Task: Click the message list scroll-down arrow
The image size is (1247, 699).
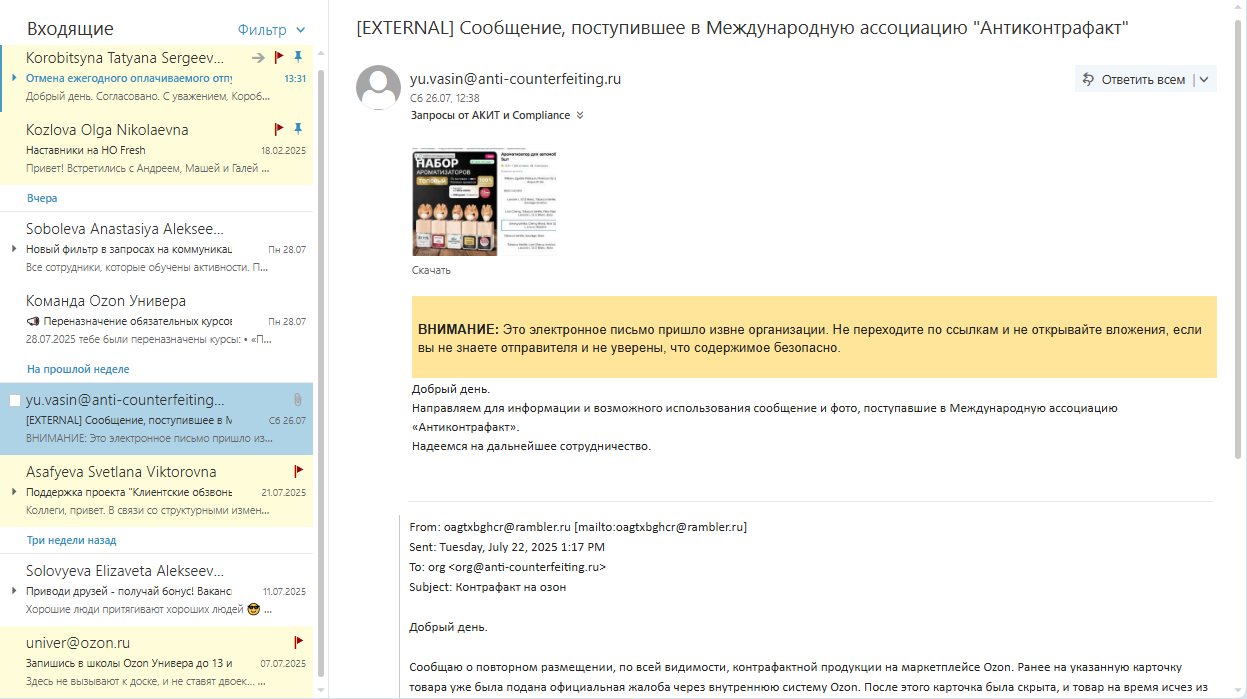Action: tap(321, 689)
